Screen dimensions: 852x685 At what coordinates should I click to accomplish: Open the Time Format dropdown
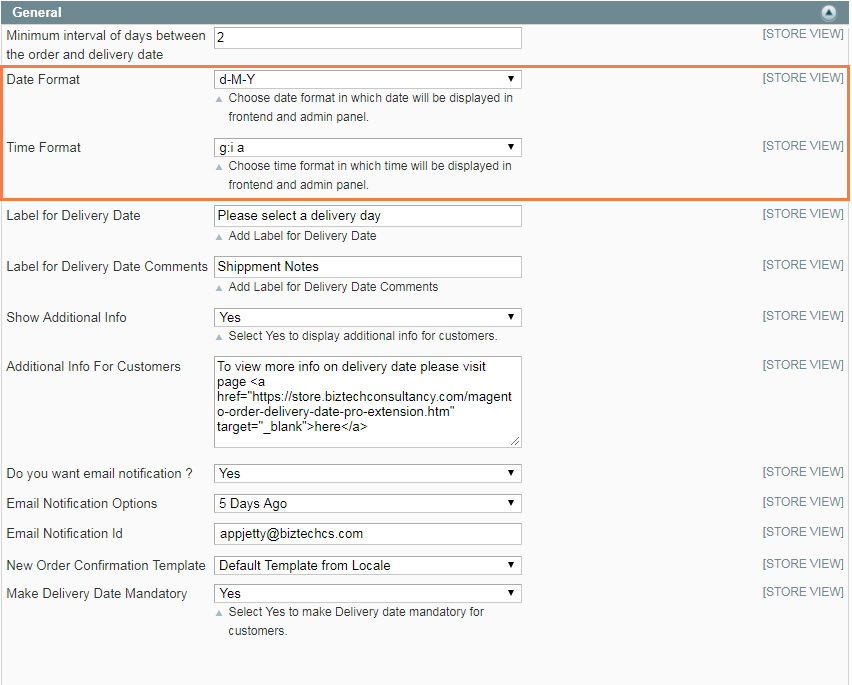click(367, 147)
